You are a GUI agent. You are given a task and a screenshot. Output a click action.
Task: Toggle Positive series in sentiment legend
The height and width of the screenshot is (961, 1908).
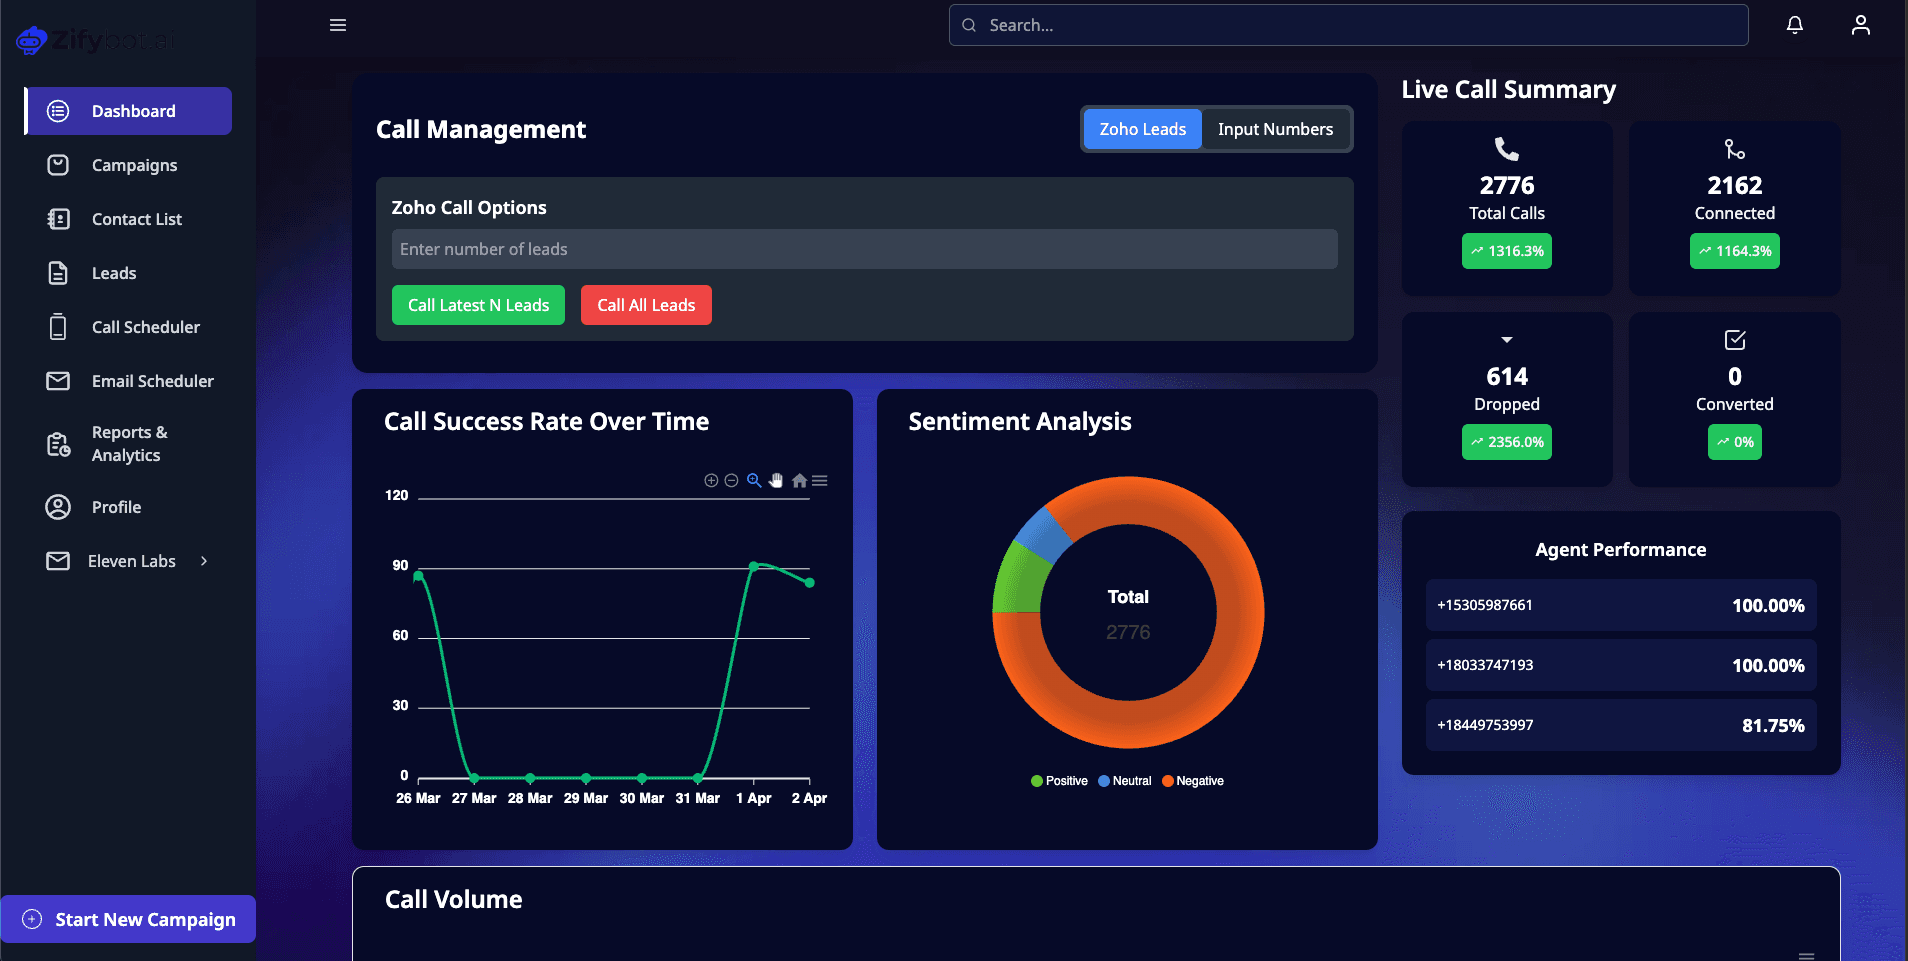click(x=1059, y=781)
